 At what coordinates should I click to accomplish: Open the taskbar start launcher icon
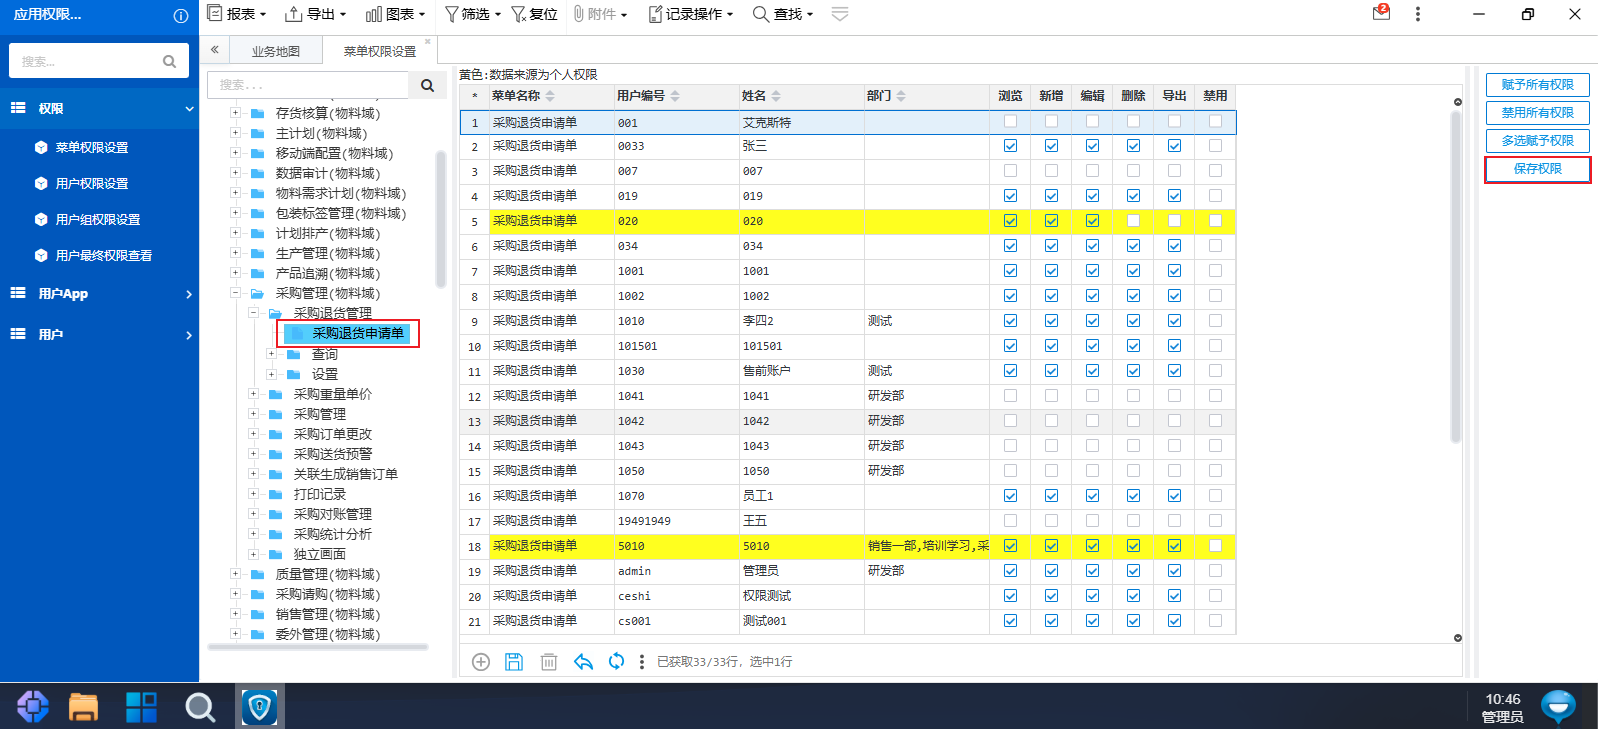(x=32, y=706)
